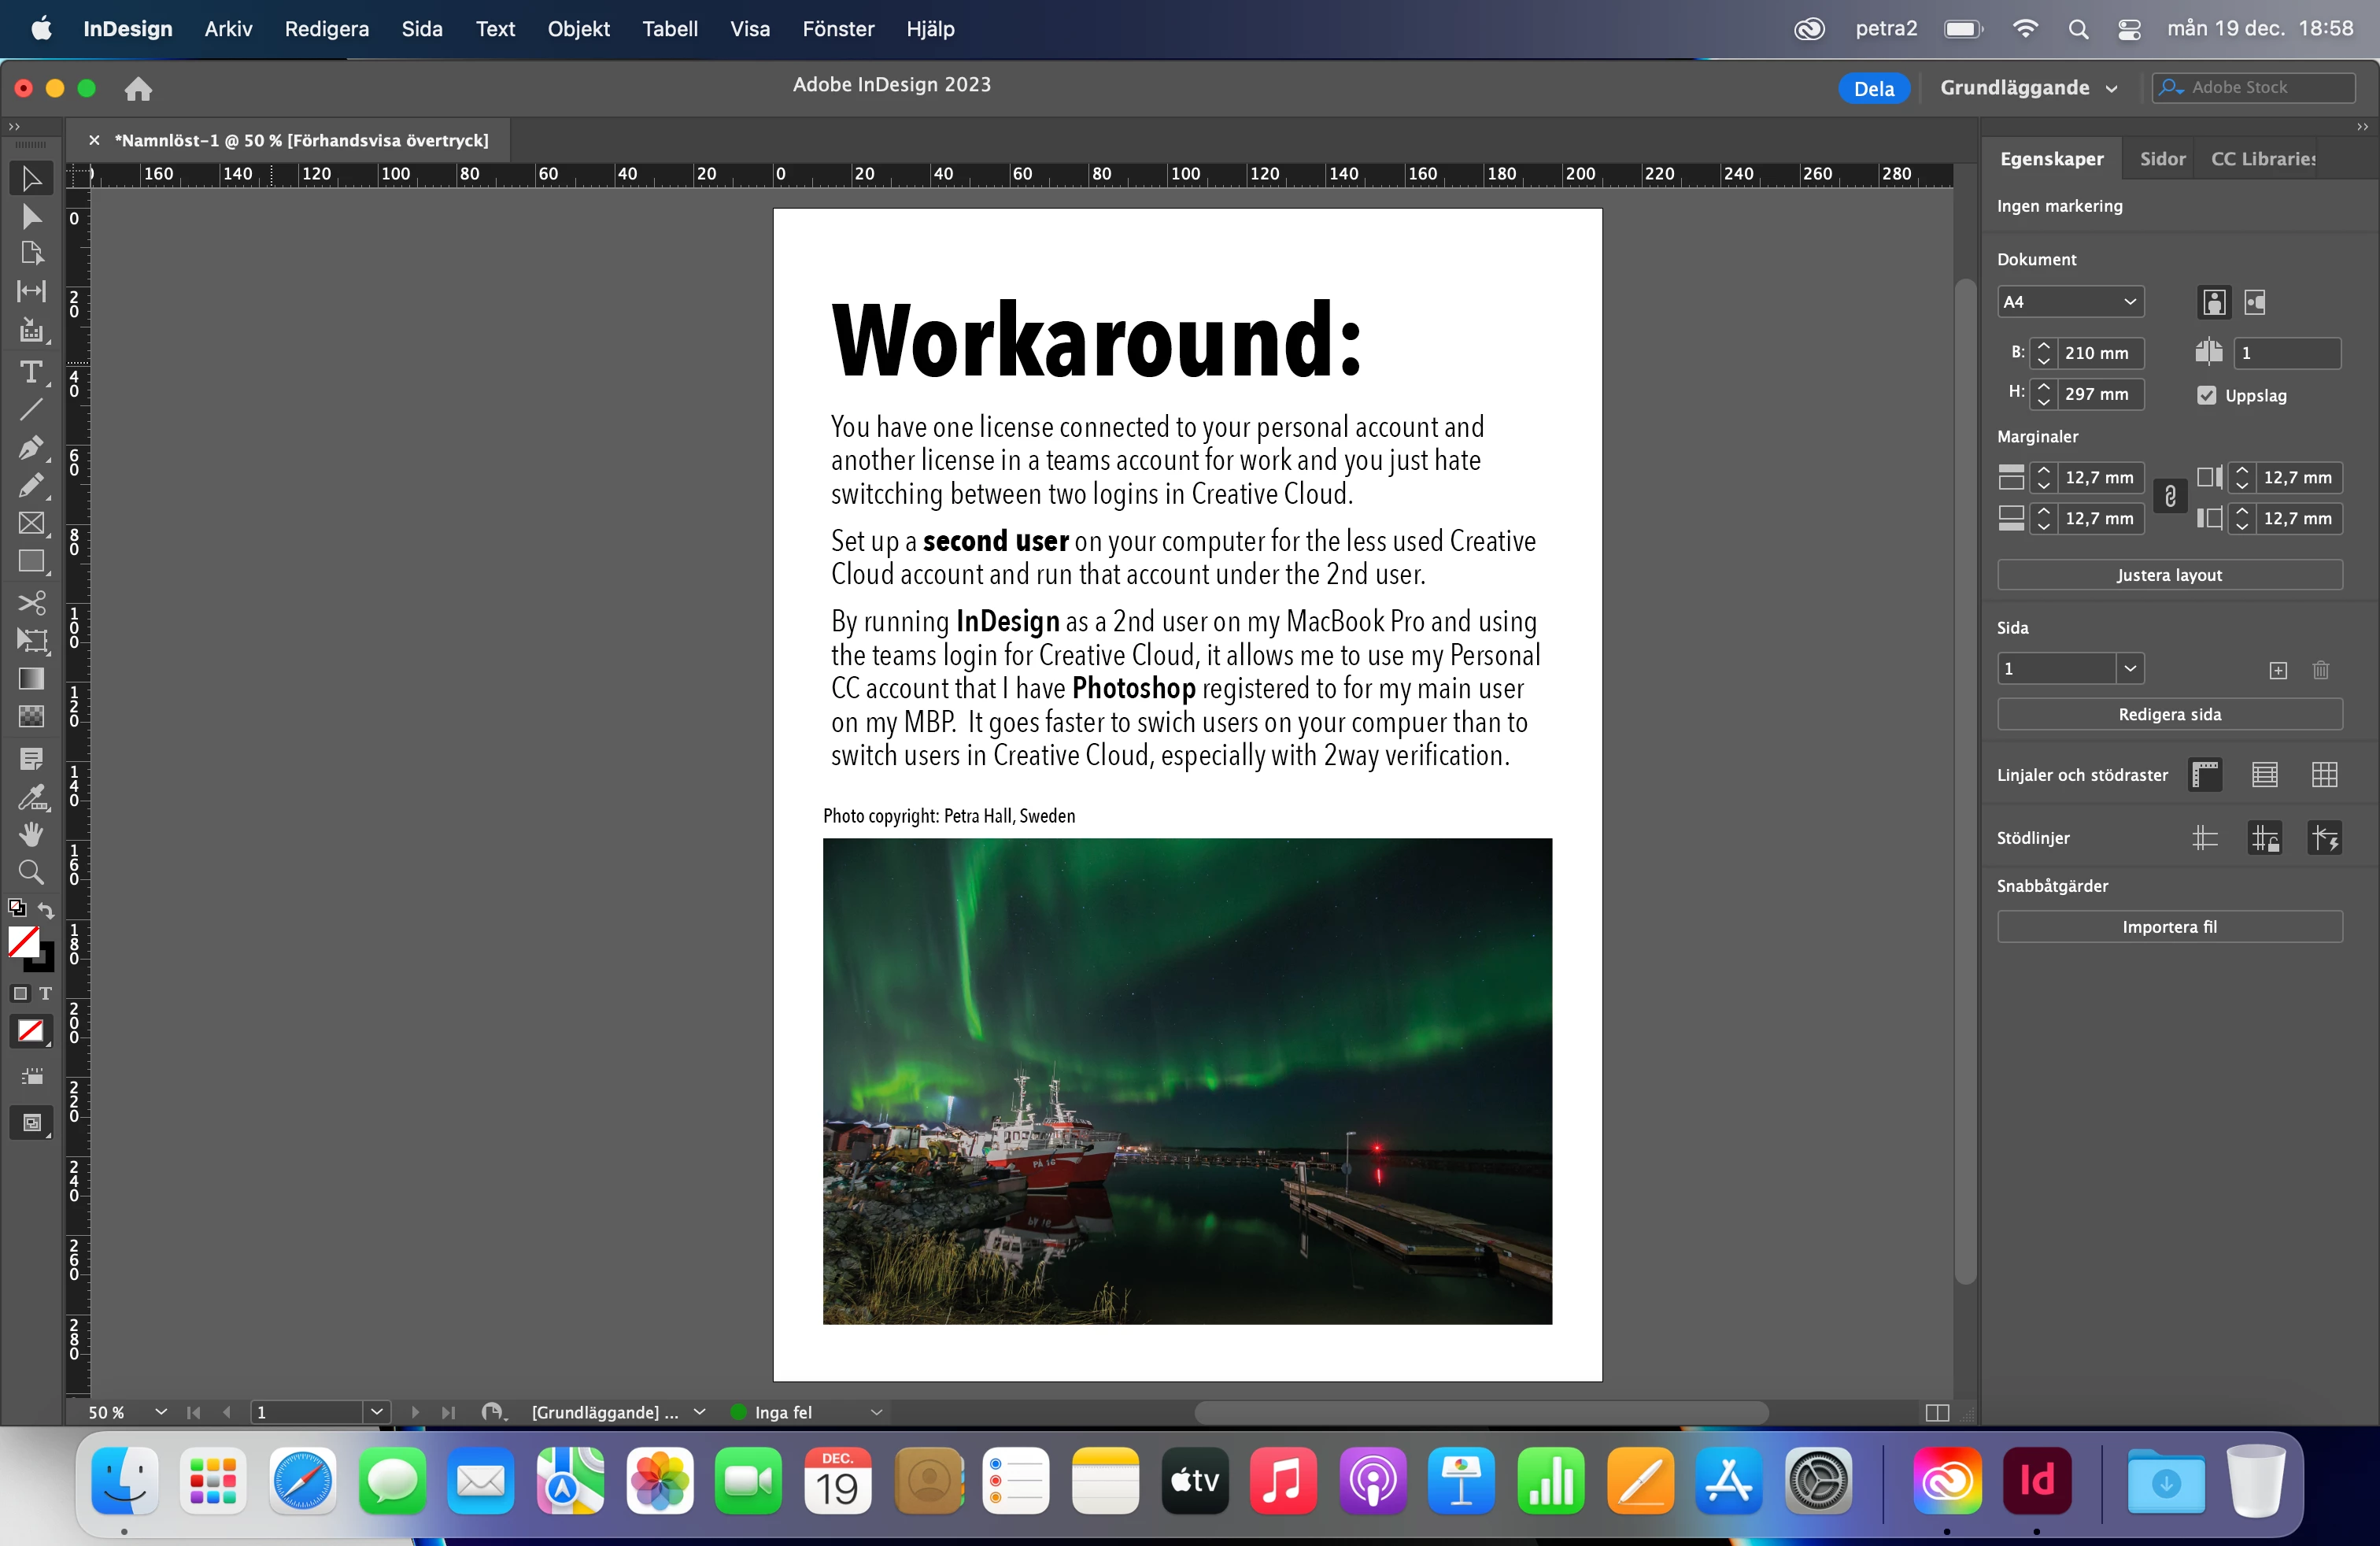The height and width of the screenshot is (1546, 2380).
Task: Toggle the margin link chain icon
Action: [x=2170, y=497]
